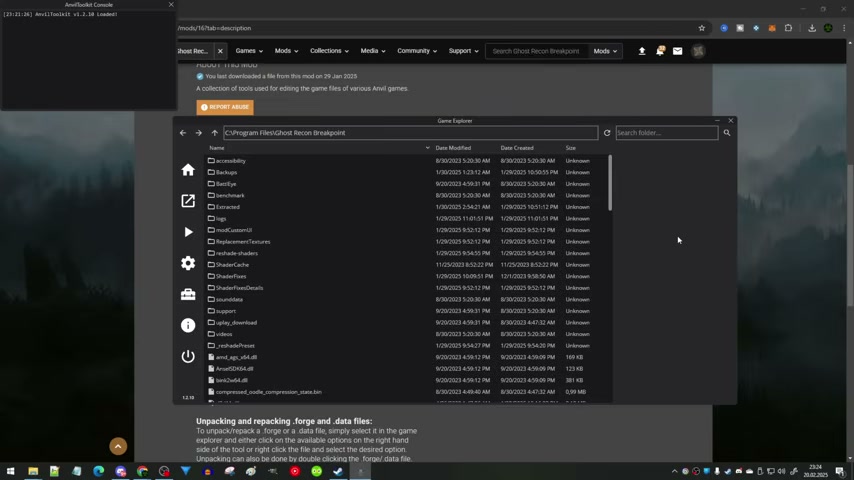Click the Game Explorer path address field
854x480 pixels.
tap(410, 133)
